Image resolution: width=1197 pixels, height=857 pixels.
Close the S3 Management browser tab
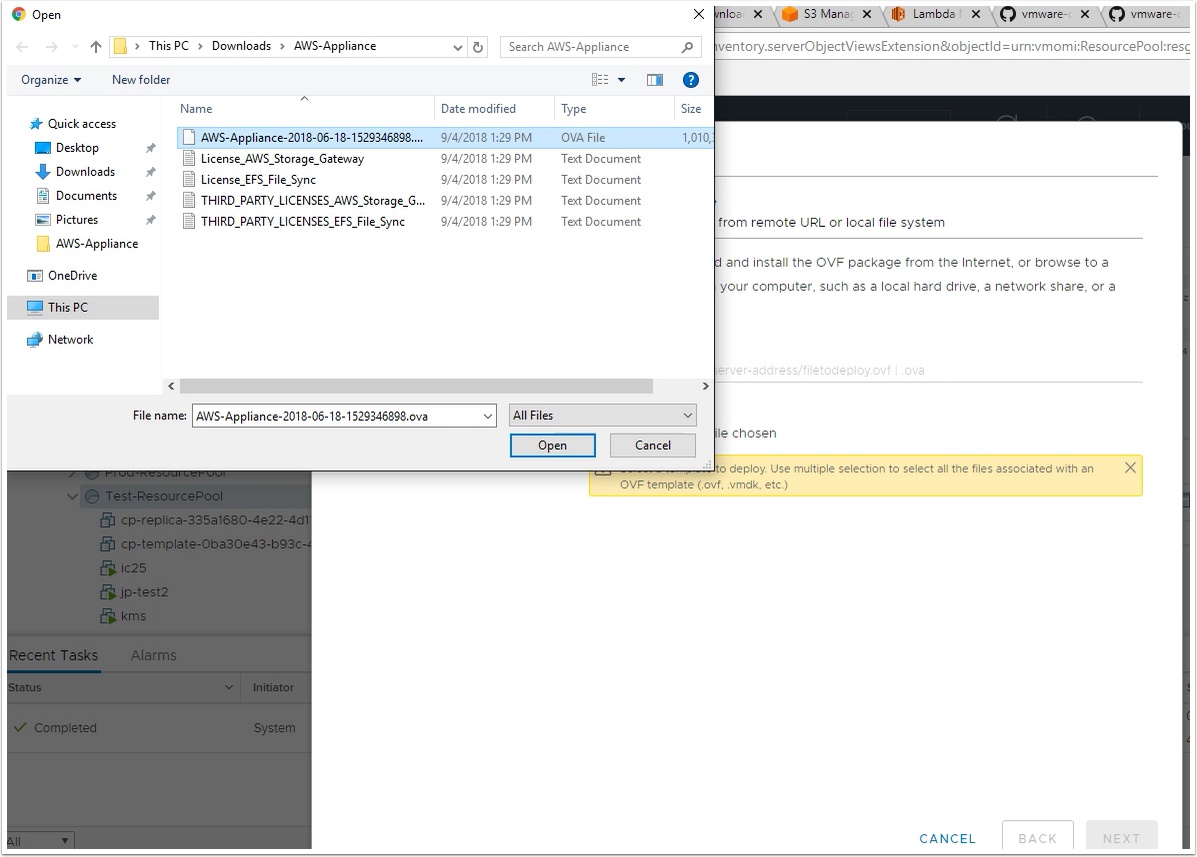pyautogui.click(x=867, y=14)
